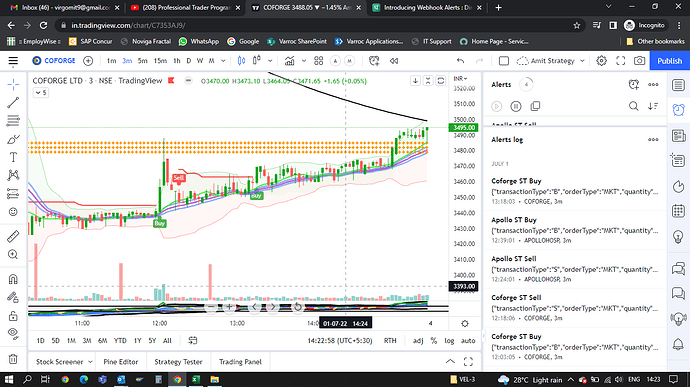
Task: Open go to date calendar button
Action: click(x=193, y=340)
